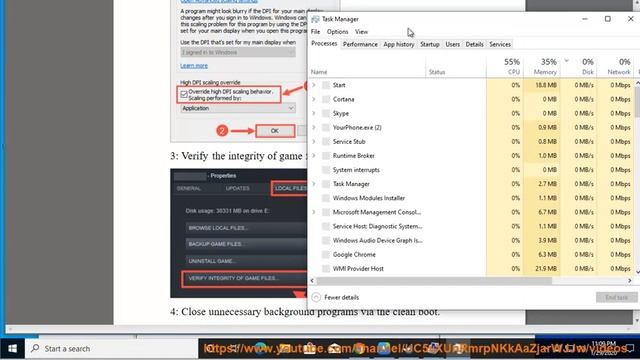Click the Status column header
The height and width of the screenshot is (360, 640).
coord(456,66)
